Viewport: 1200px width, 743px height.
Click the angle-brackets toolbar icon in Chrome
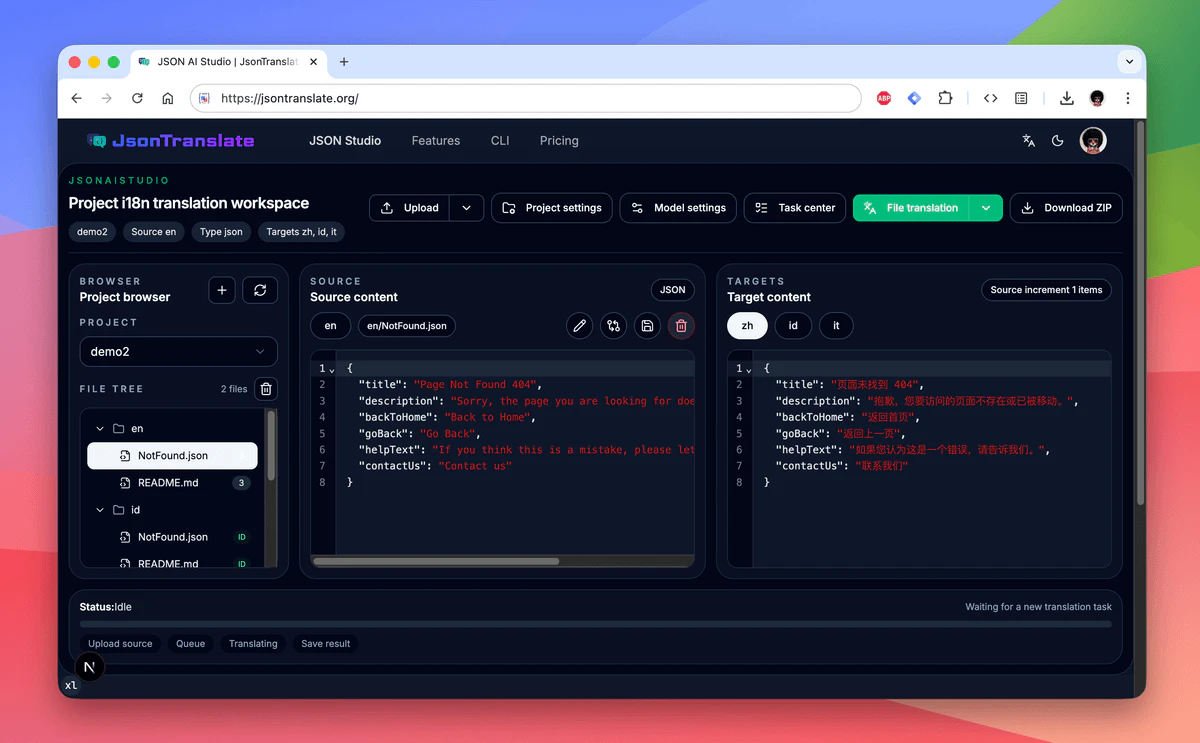tap(991, 98)
